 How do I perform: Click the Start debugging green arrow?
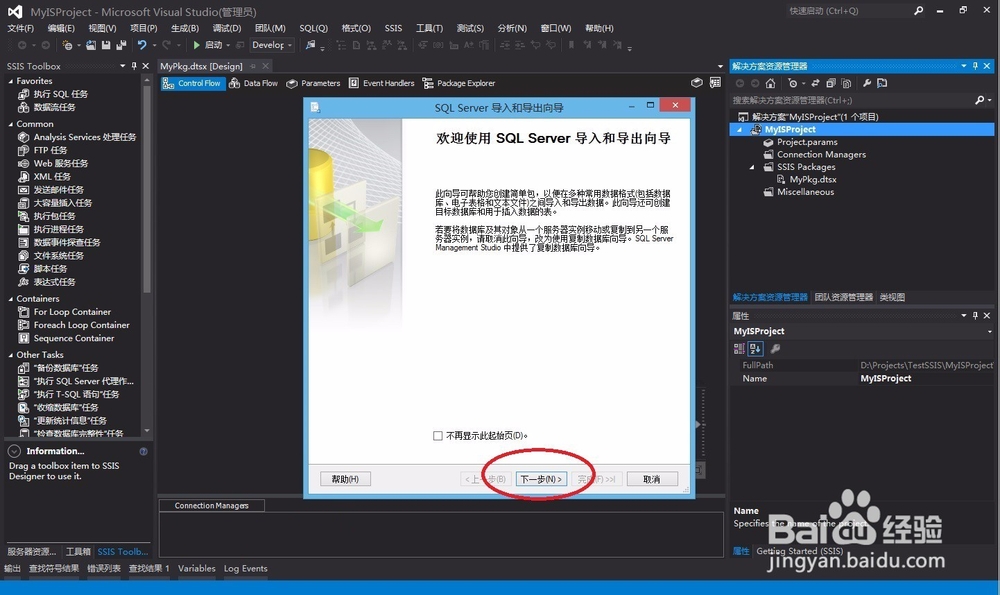point(196,45)
